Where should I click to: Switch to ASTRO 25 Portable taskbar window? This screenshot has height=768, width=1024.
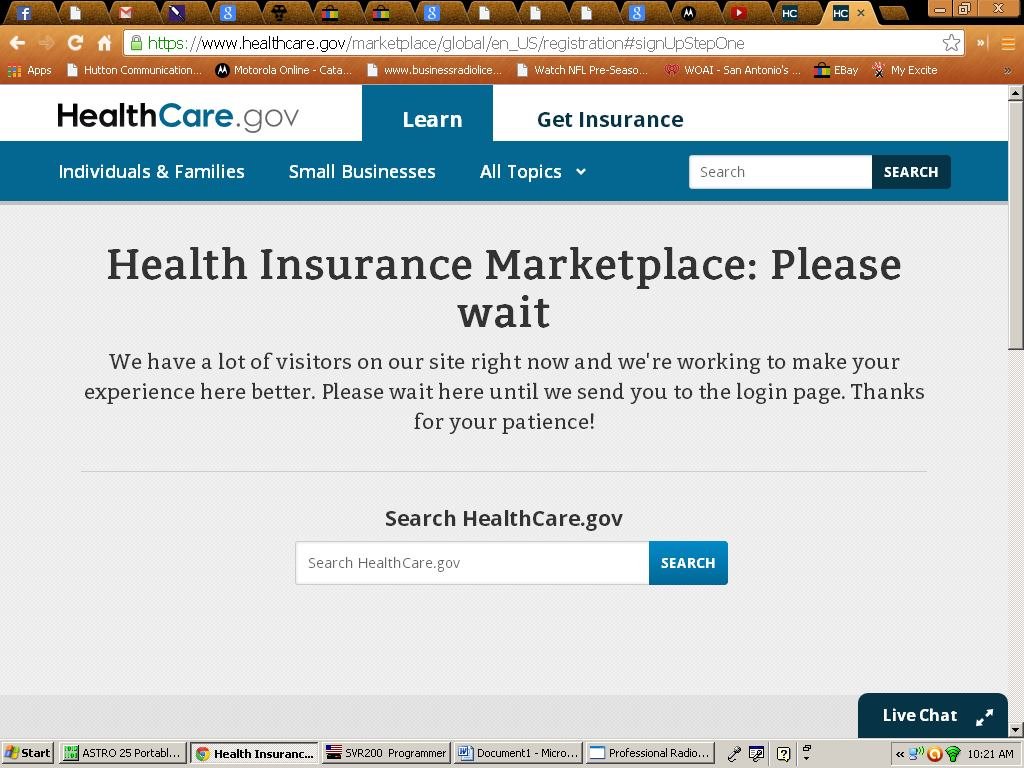[x=123, y=753]
